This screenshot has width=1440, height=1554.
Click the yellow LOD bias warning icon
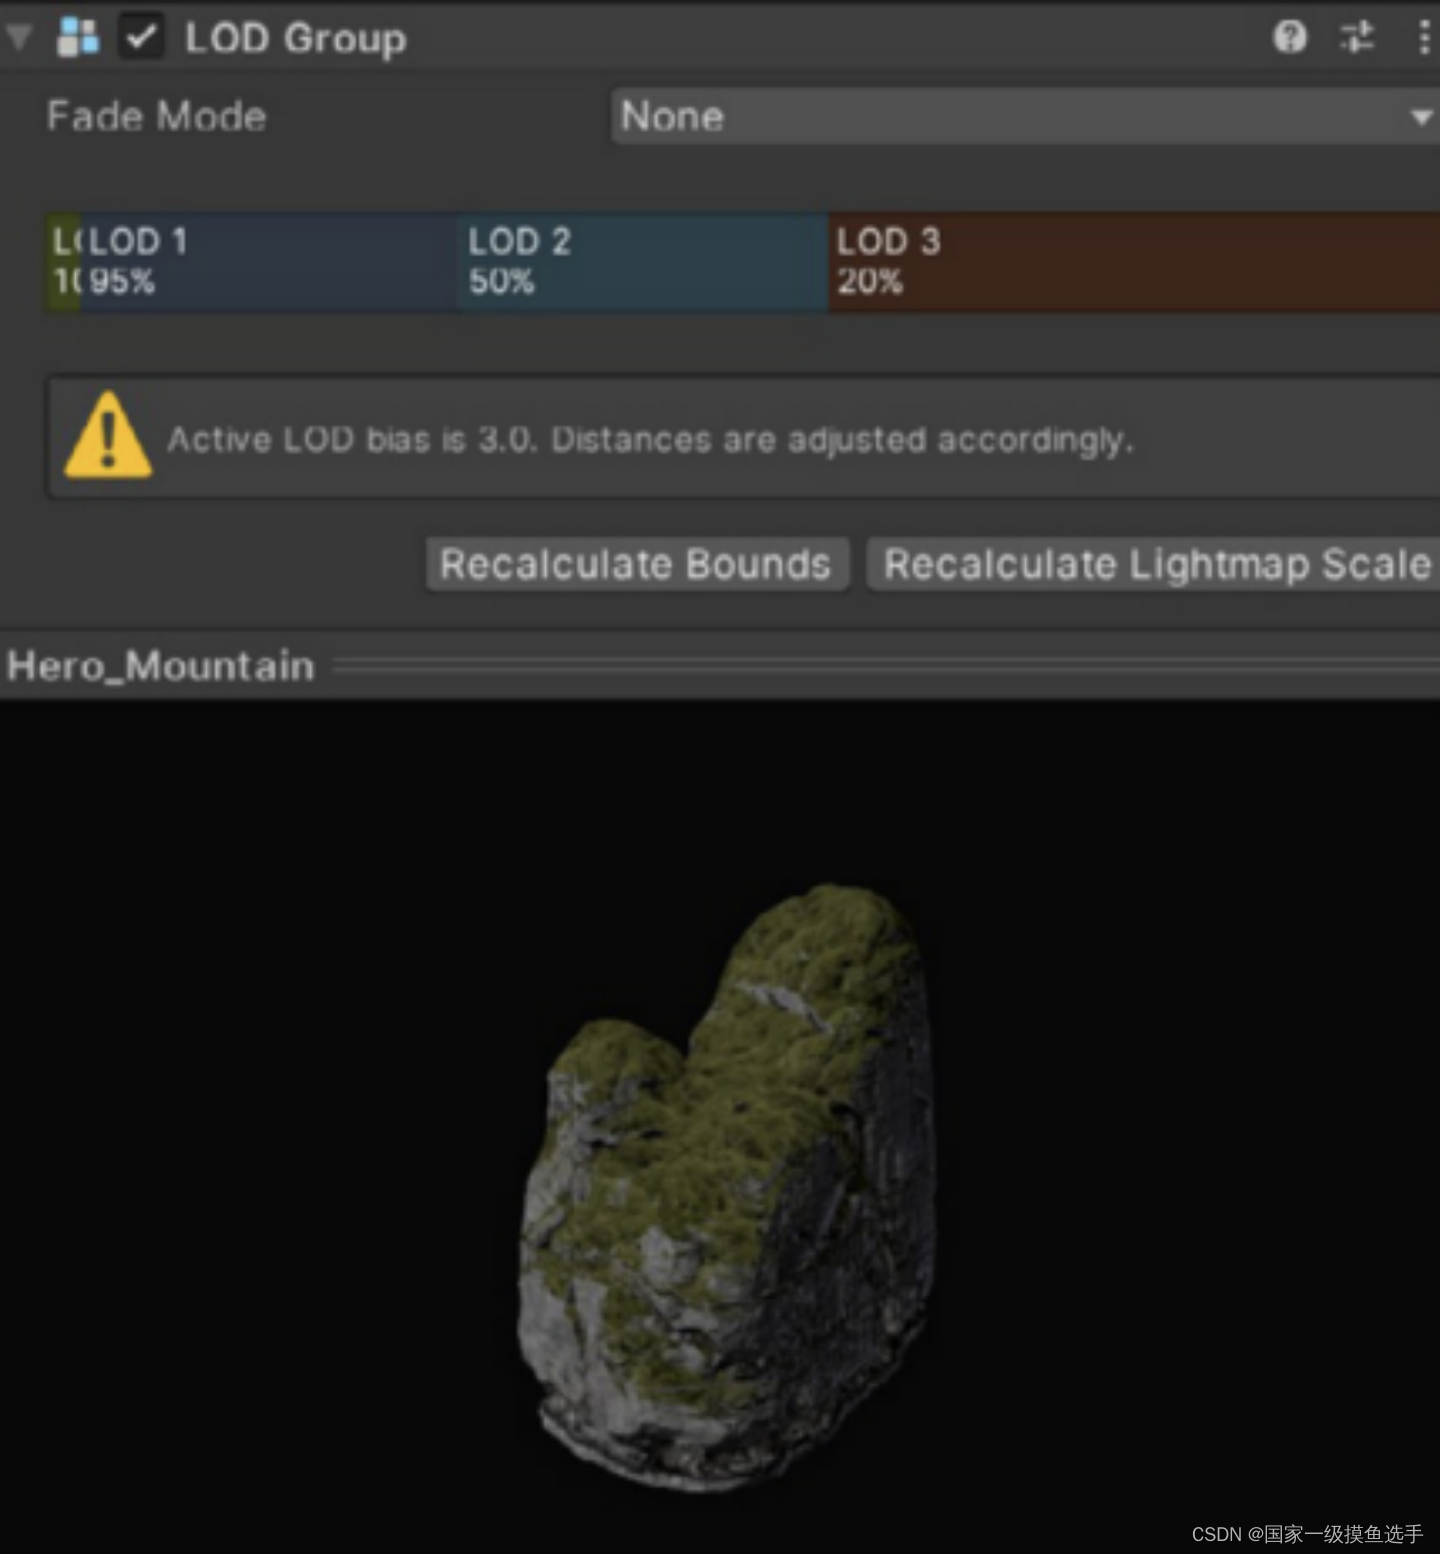coord(108,436)
